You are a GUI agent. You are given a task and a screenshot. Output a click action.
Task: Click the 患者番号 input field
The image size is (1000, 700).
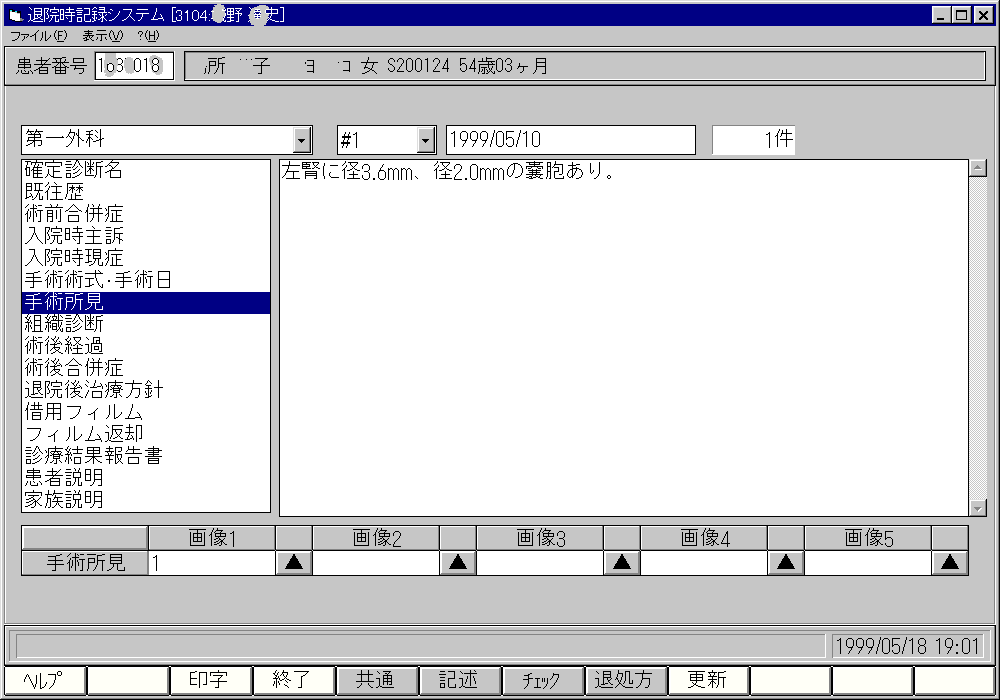134,66
